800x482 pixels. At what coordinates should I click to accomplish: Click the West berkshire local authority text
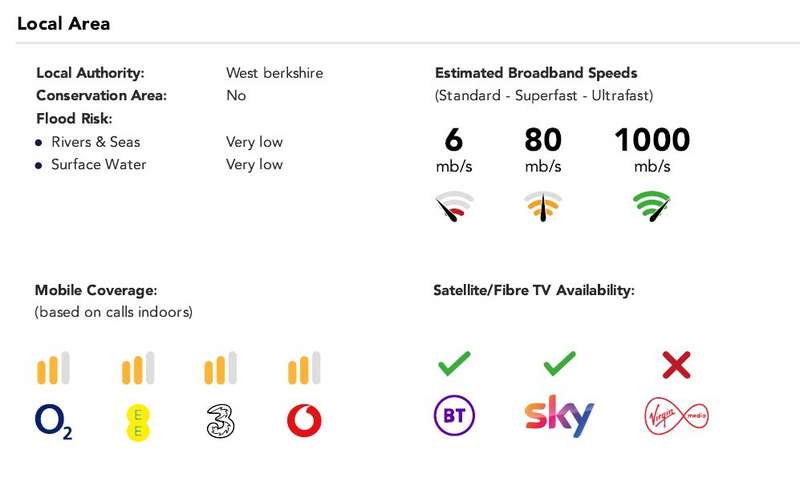274,73
